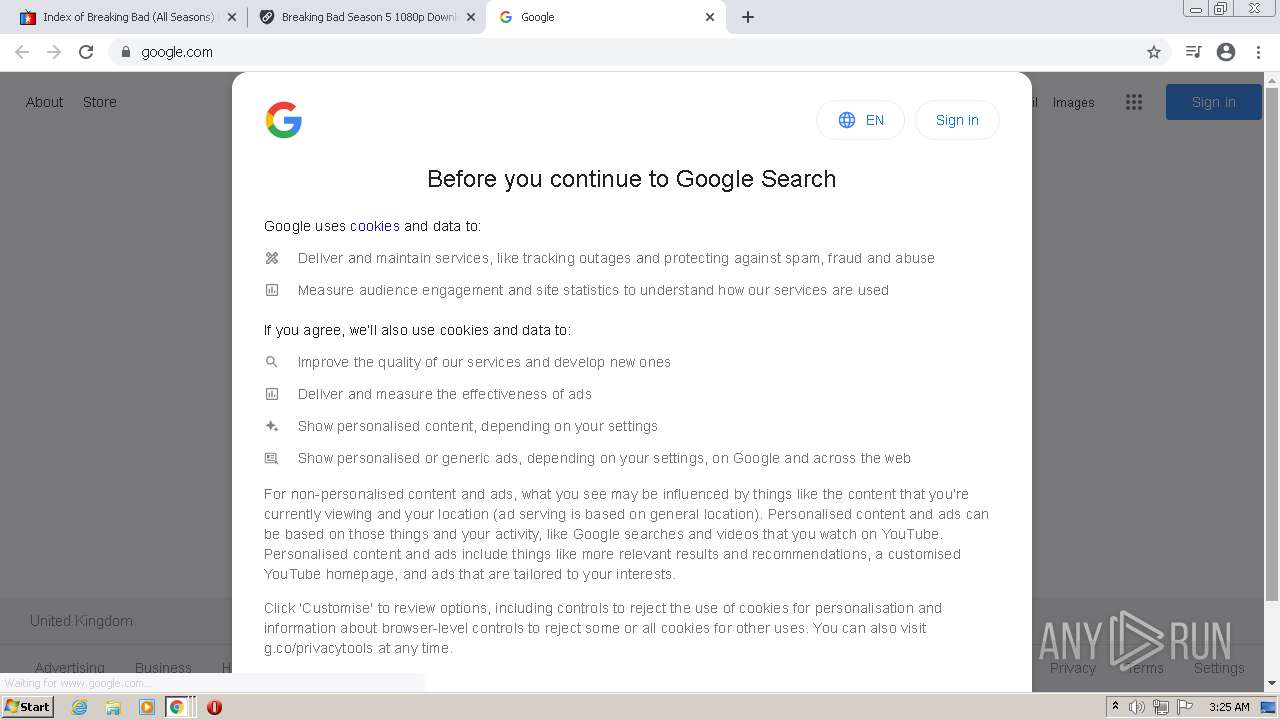Click the browser reload icon
This screenshot has height=720, width=1280.
coord(86,52)
